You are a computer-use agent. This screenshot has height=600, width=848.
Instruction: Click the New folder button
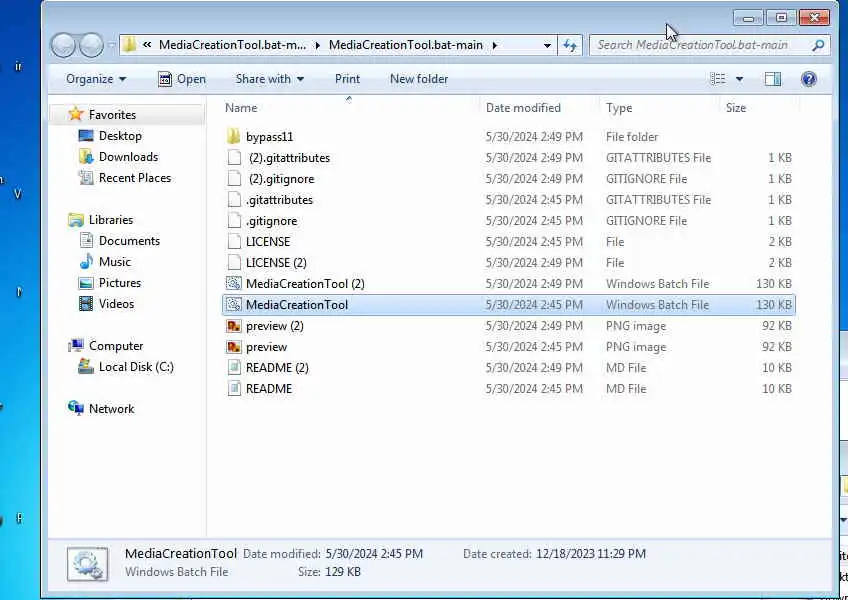pos(419,79)
